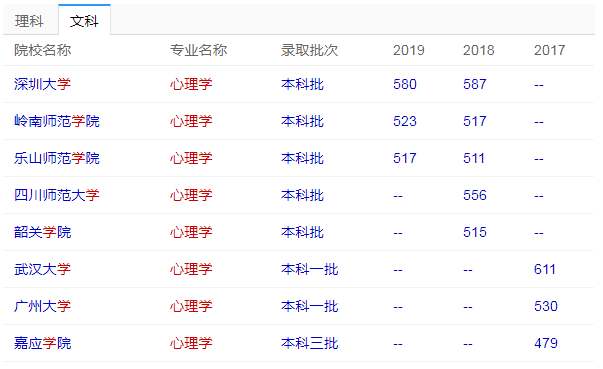
Task: Open 武汉大学 school link
Action: [x=43, y=269]
